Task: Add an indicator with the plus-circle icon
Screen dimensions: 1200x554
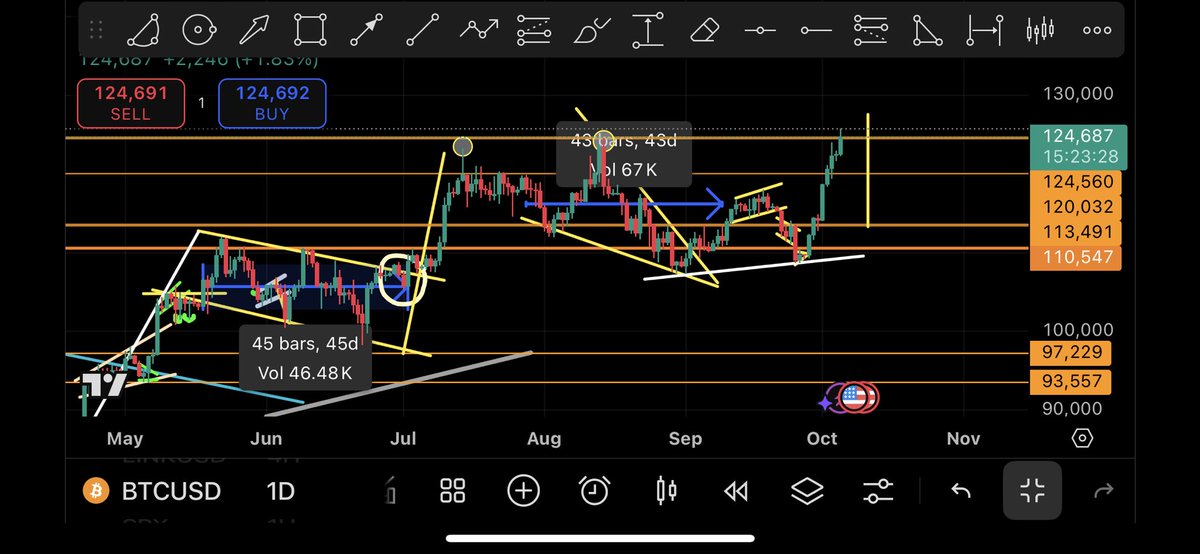Action: coord(524,491)
